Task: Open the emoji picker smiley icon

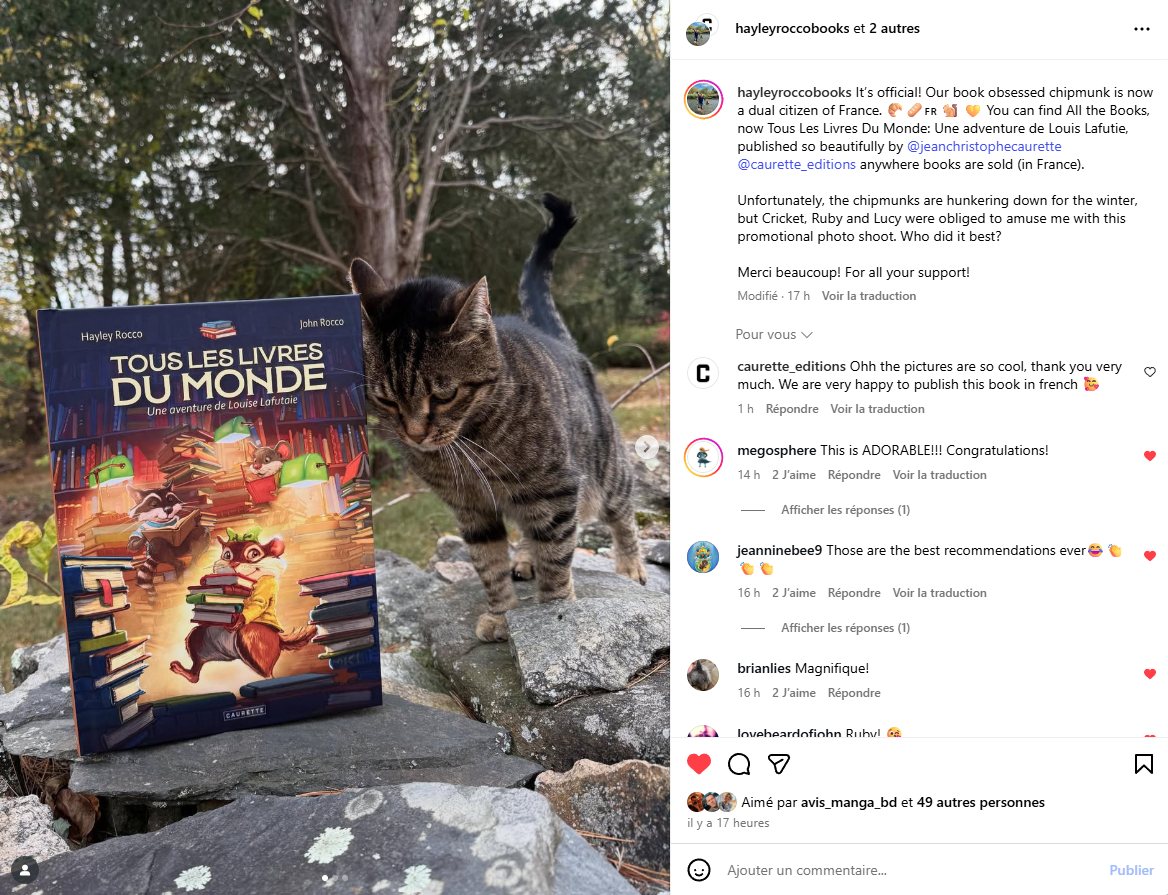Action: pyautogui.click(x=699, y=870)
